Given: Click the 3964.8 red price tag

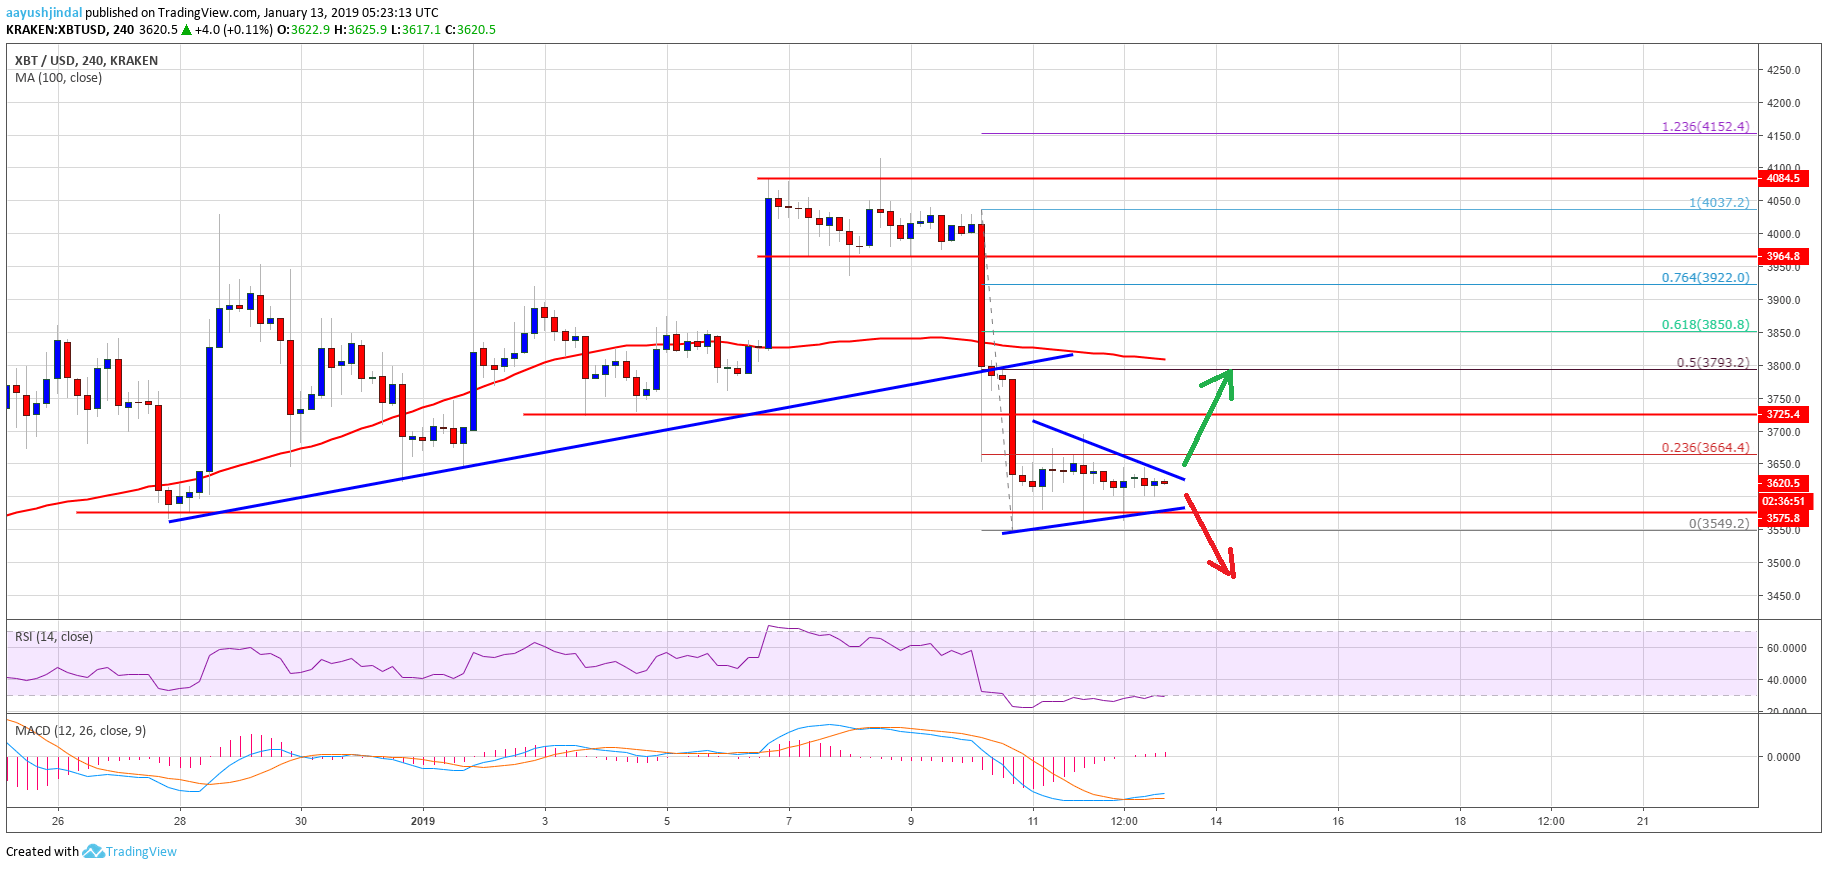Looking at the screenshot, I should point(1782,257).
